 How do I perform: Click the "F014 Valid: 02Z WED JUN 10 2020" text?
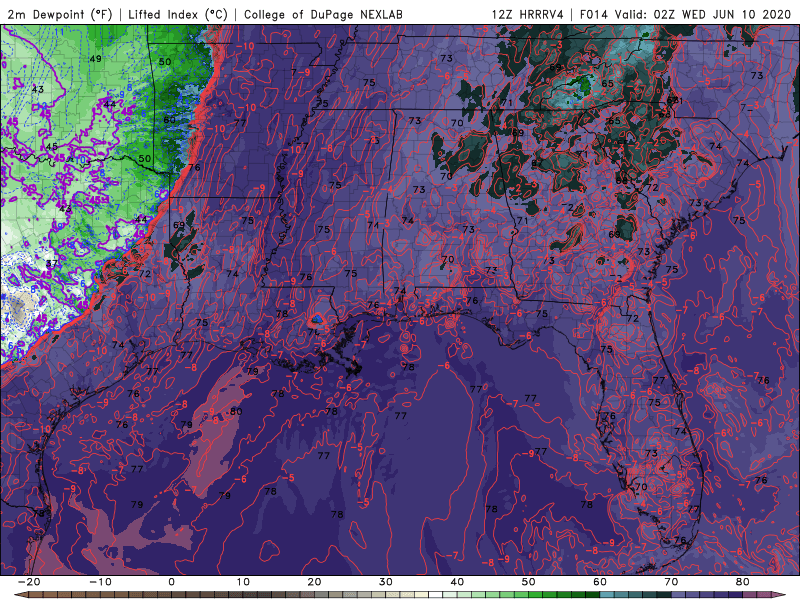(x=685, y=15)
